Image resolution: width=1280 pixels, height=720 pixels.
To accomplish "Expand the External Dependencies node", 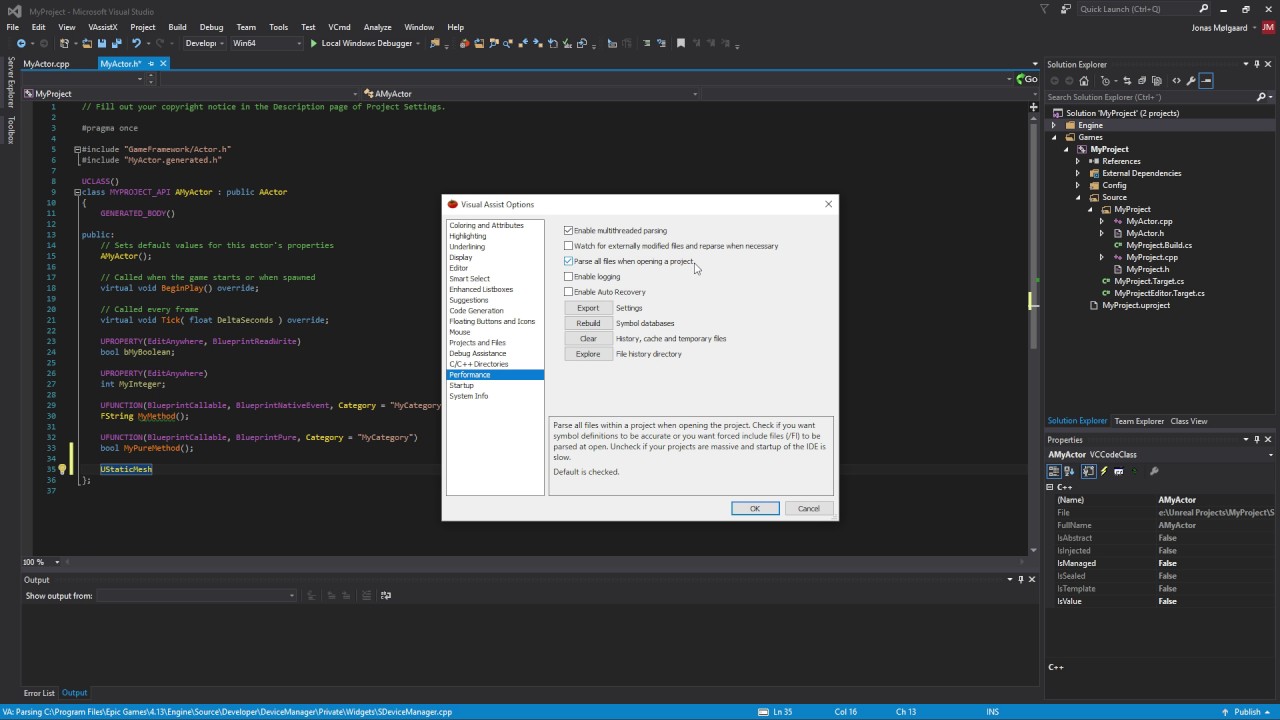I will [1077, 173].
